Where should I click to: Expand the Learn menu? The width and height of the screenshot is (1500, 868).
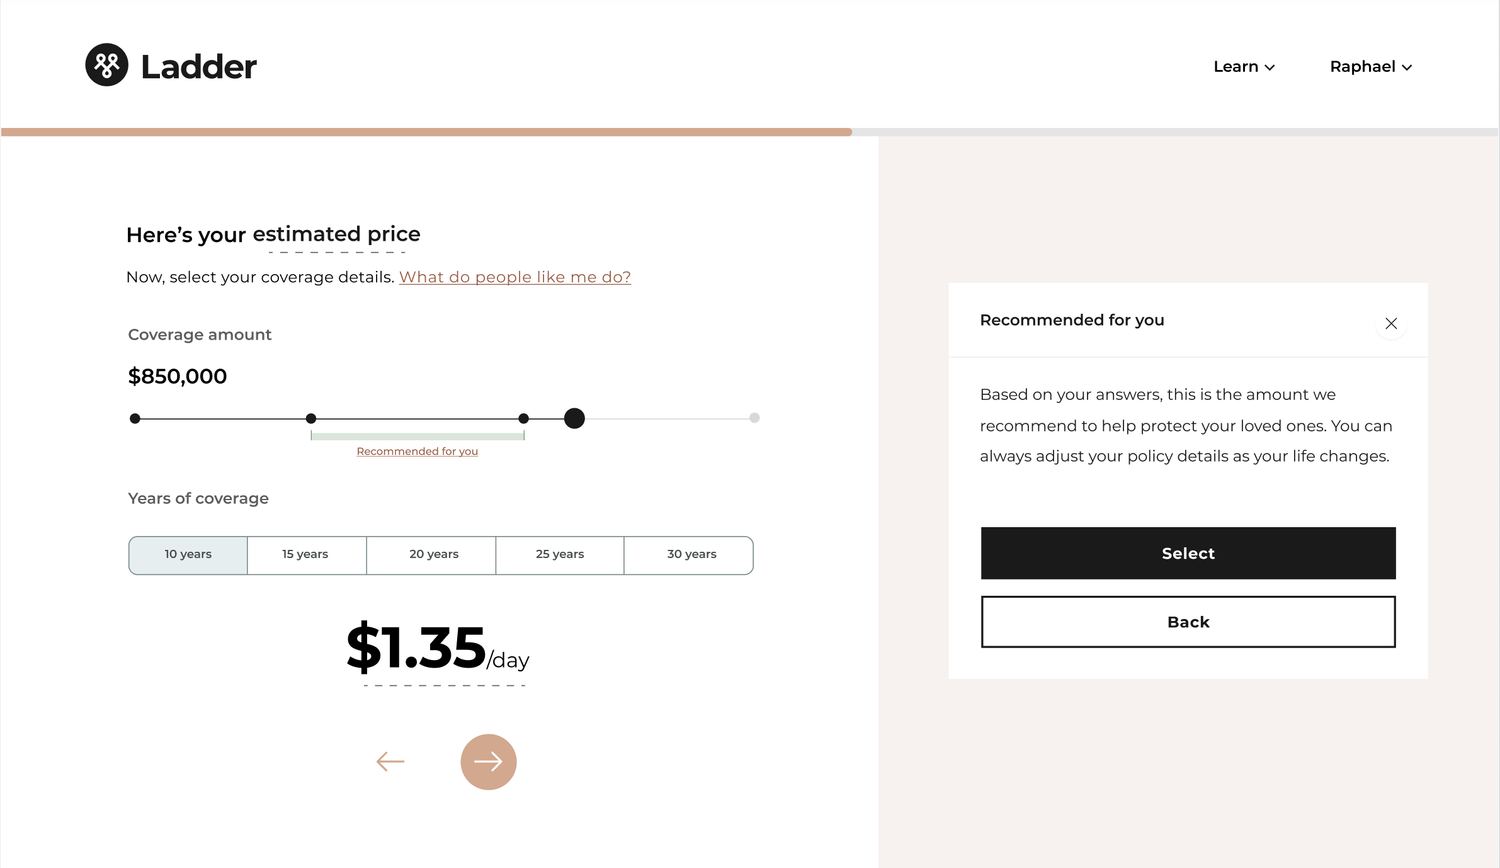(x=1244, y=67)
